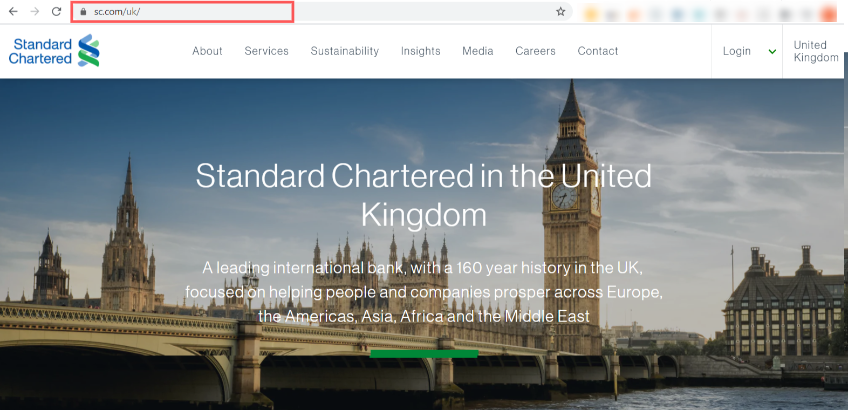Click the padlock site security icon
The height and width of the screenshot is (410, 848).
[83, 11]
